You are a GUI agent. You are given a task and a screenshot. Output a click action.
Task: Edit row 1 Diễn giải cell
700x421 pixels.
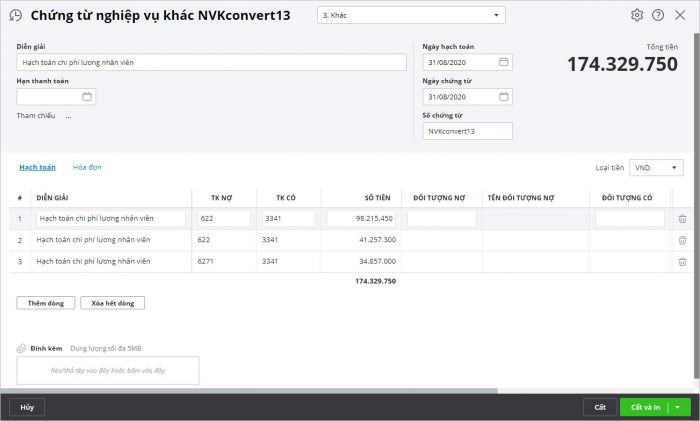111,218
